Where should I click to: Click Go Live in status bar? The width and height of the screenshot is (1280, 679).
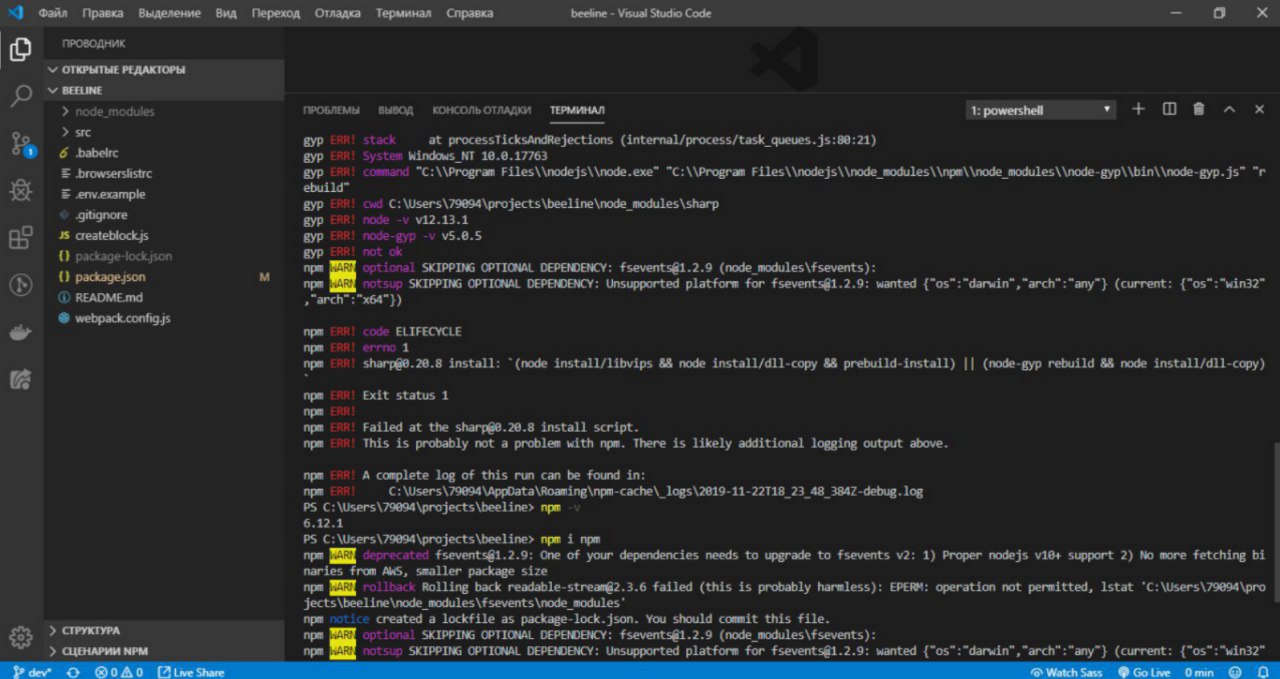pyautogui.click(x=1144, y=672)
